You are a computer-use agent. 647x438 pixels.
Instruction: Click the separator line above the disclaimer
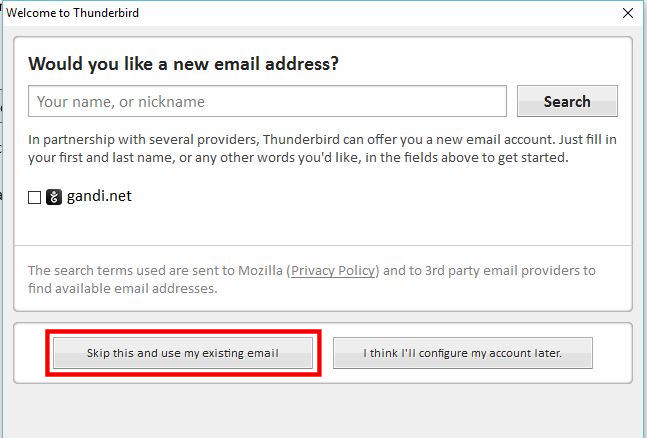pos(322,245)
